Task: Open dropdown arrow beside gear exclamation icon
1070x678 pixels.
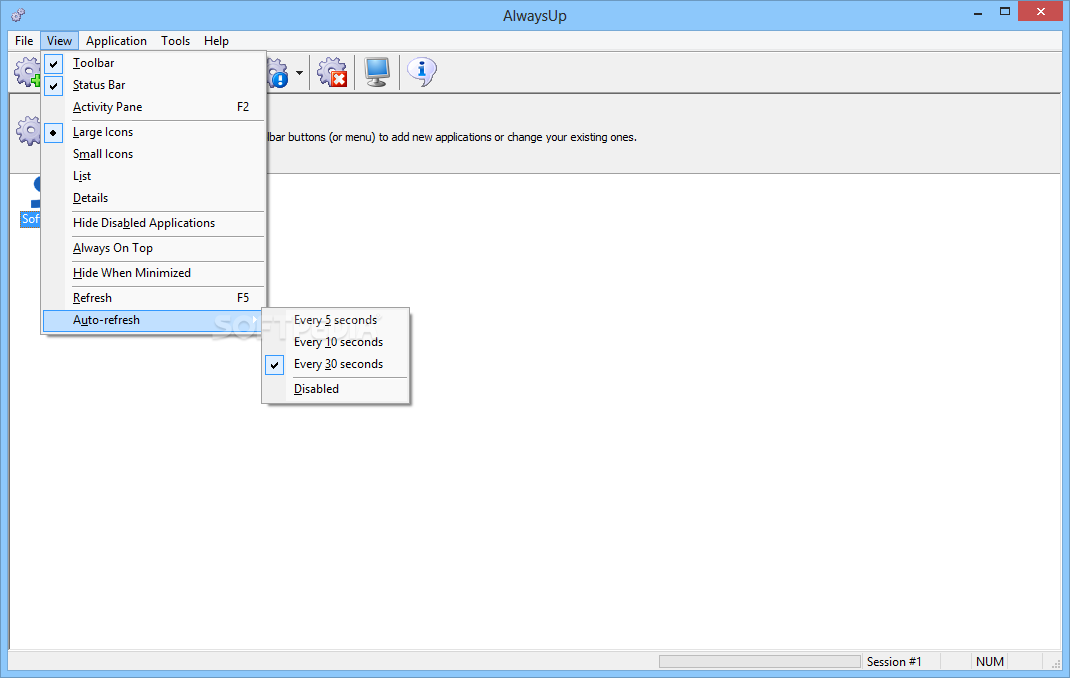Action: (299, 72)
